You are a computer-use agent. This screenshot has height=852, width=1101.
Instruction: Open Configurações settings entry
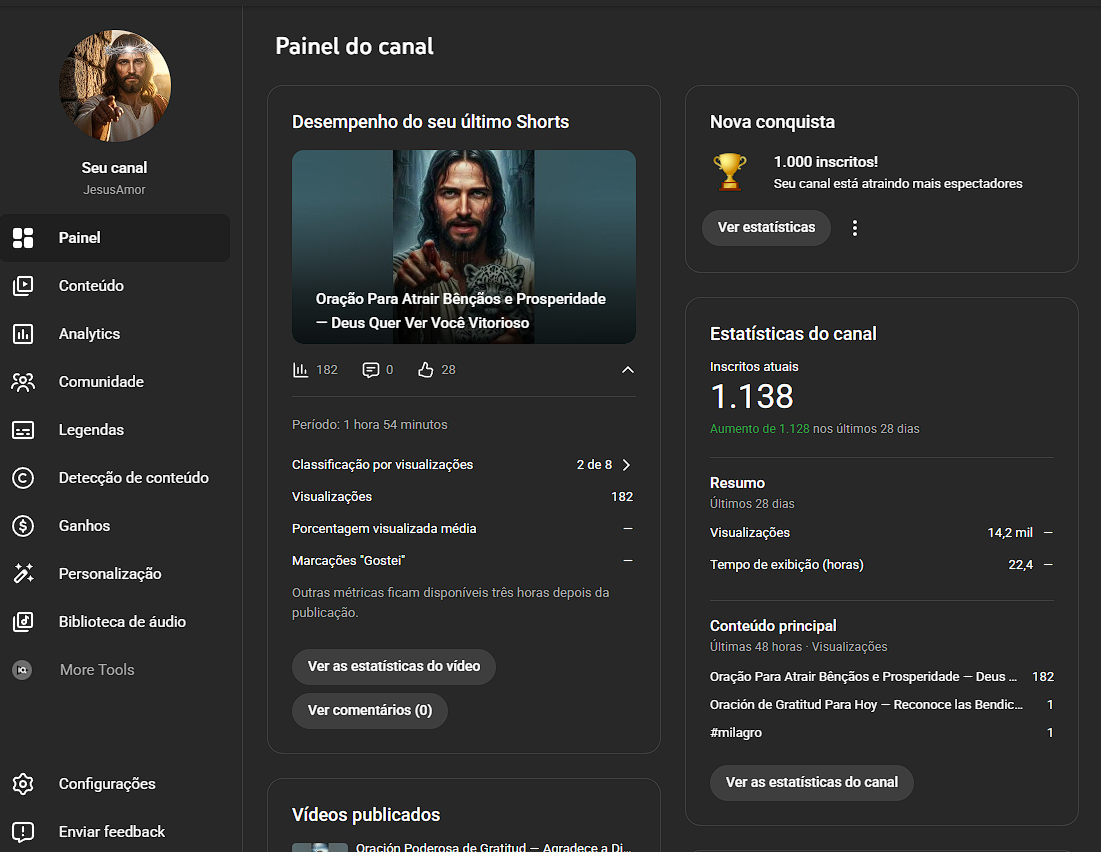[115, 784]
